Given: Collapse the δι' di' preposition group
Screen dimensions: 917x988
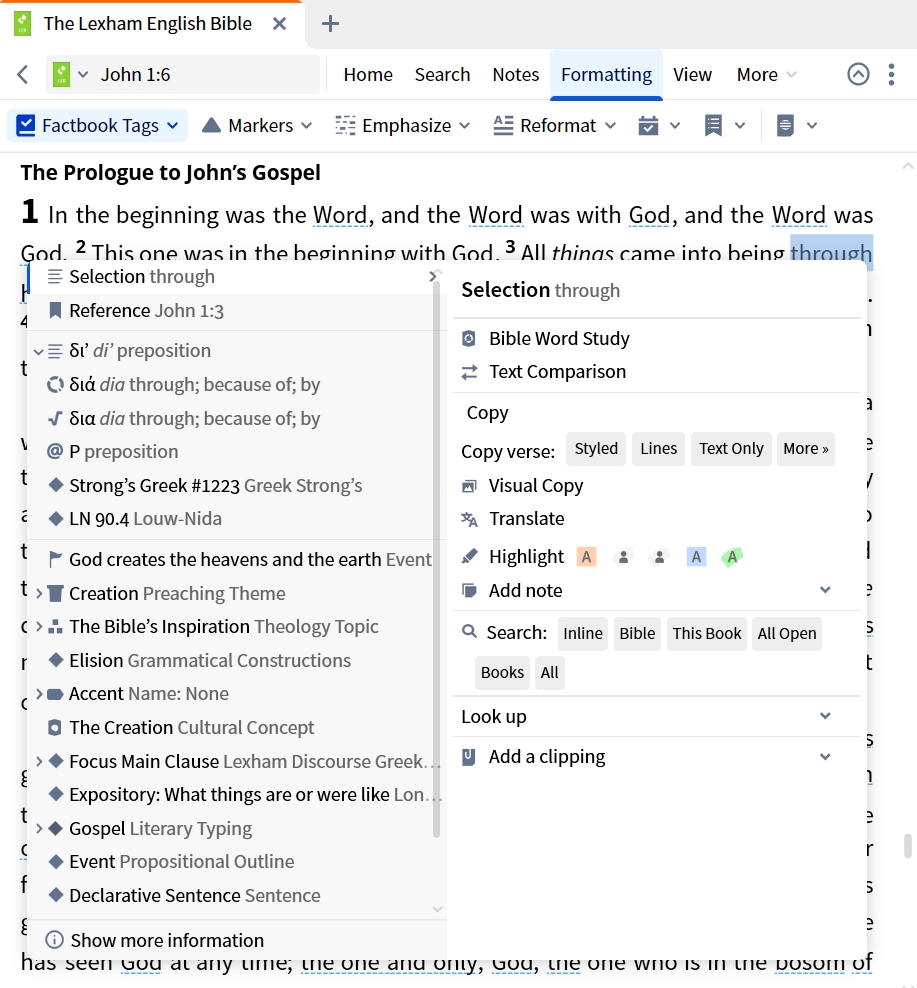Looking at the screenshot, I should (38, 351).
